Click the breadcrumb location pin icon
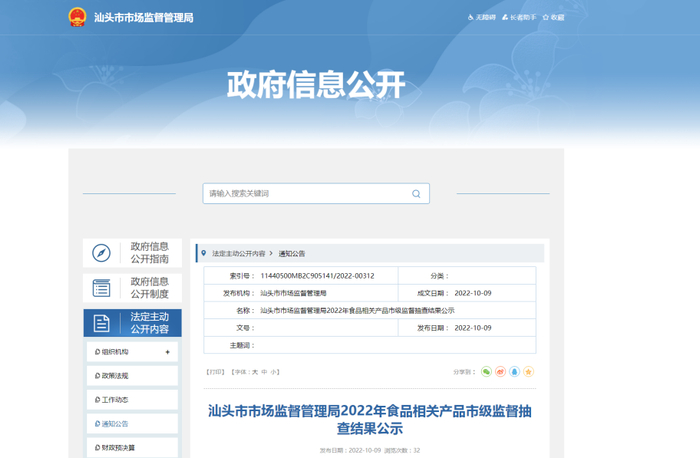Screen dimensions: 700x458 click(204, 253)
